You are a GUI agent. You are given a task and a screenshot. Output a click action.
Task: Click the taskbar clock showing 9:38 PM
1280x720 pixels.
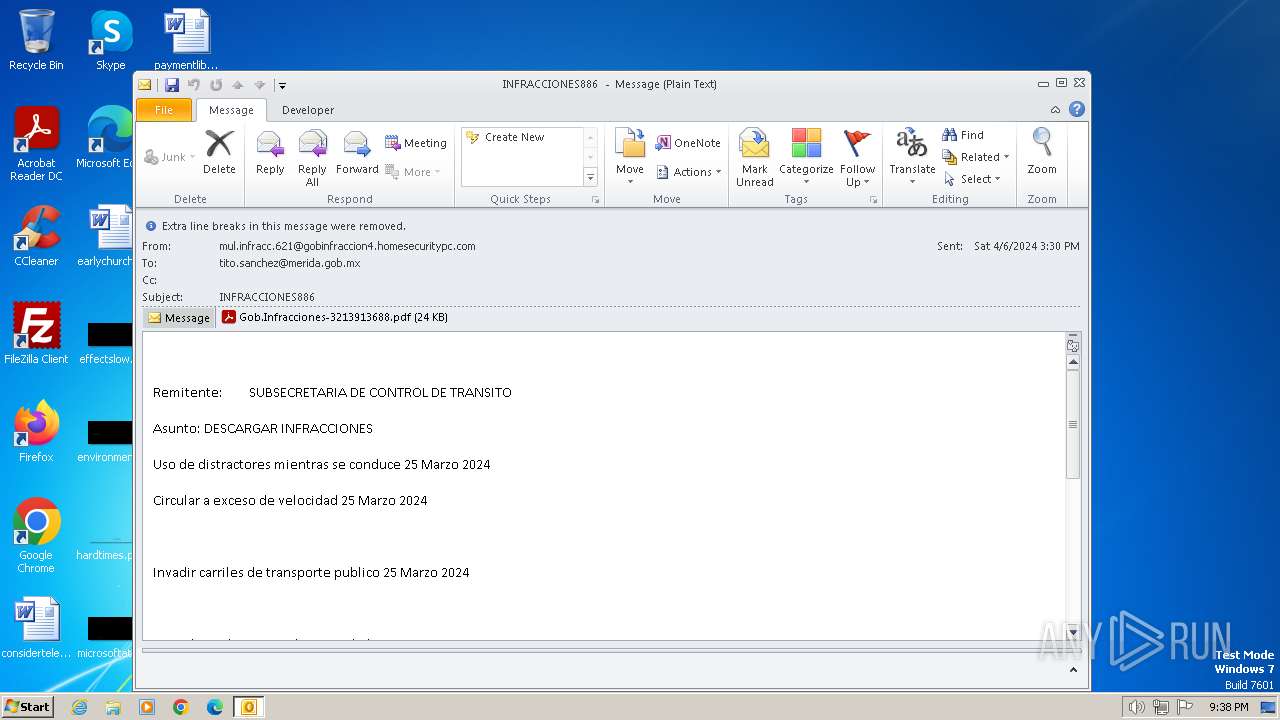point(1228,707)
